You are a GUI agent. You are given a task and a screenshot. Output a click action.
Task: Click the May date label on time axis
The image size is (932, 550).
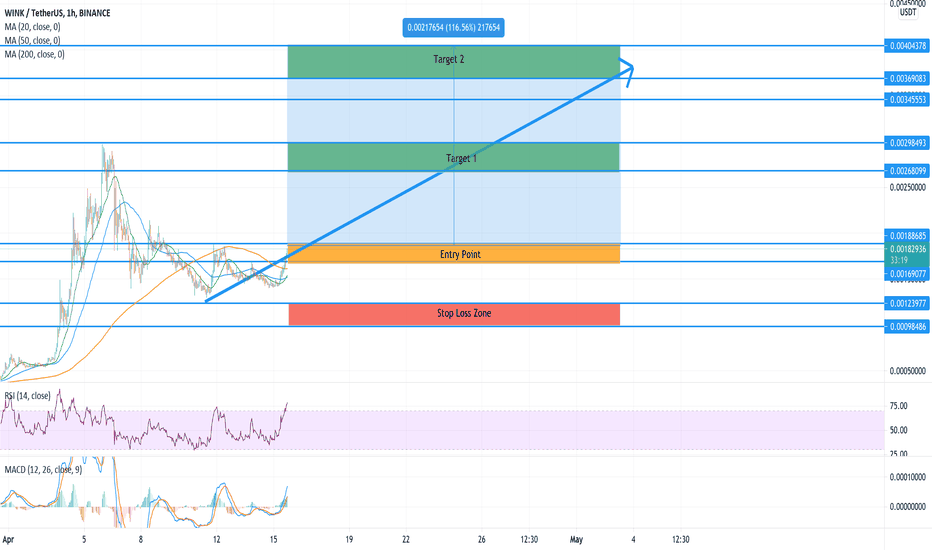(x=576, y=540)
